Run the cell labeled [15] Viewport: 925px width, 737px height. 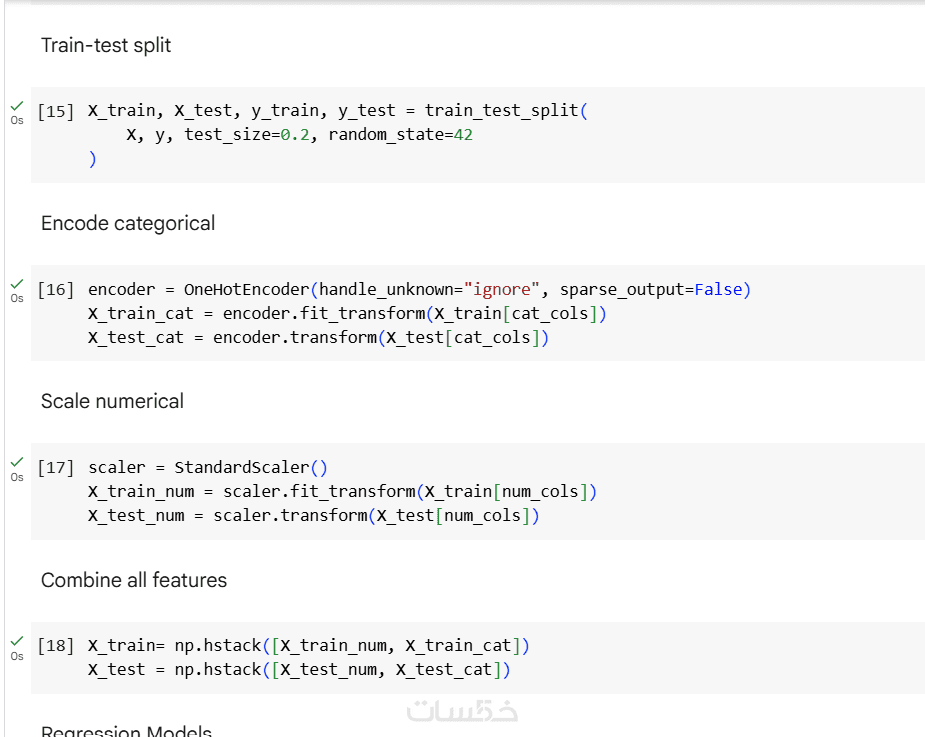pos(56,111)
